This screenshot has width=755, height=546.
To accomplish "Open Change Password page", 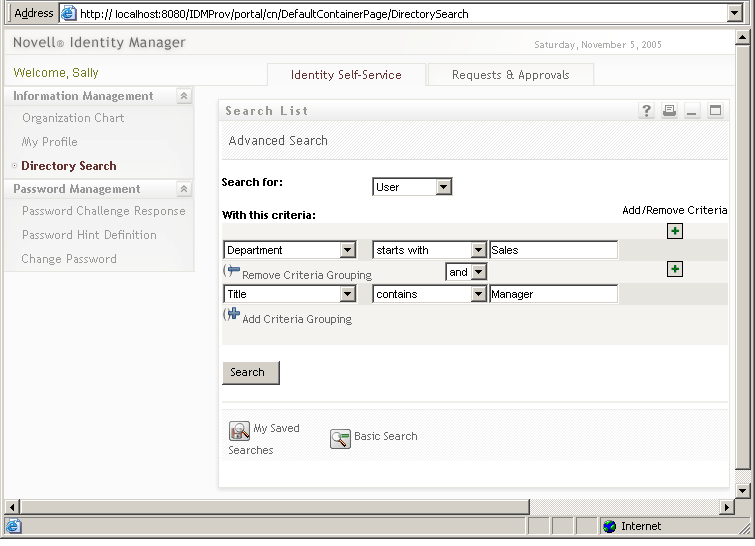I will point(69,259).
